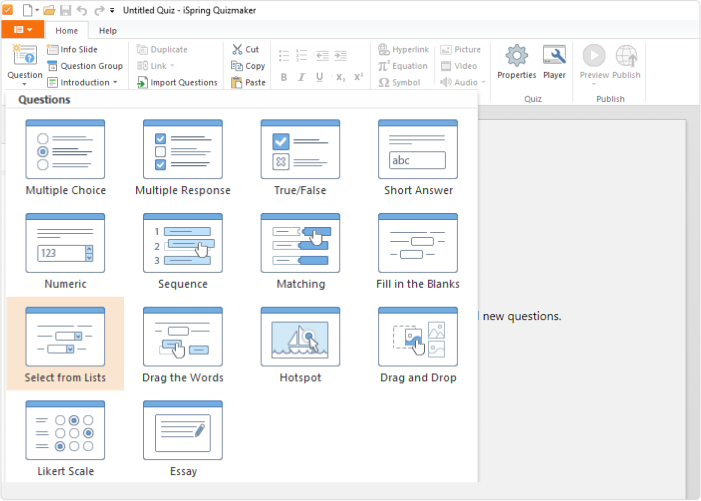Insert an Info Slide
Screen dimensions: 701x501
pos(72,49)
